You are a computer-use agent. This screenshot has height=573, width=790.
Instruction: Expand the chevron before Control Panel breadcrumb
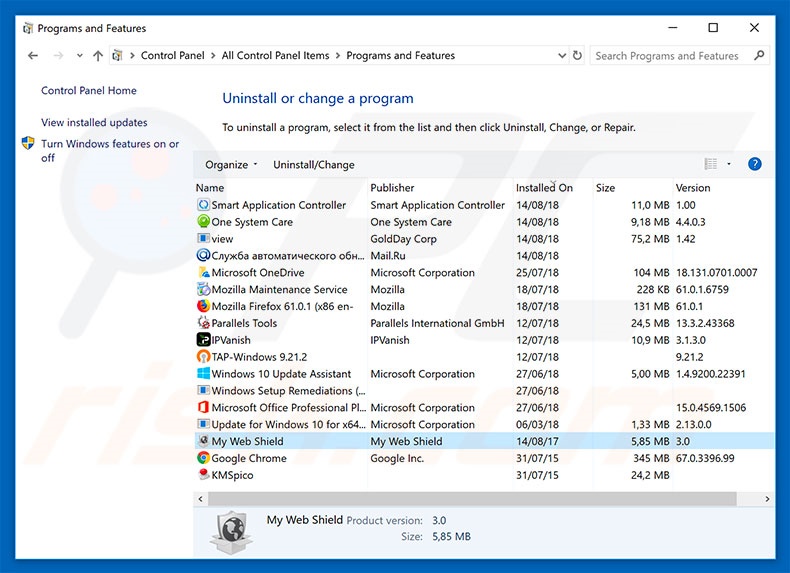pyautogui.click(x=132, y=55)
